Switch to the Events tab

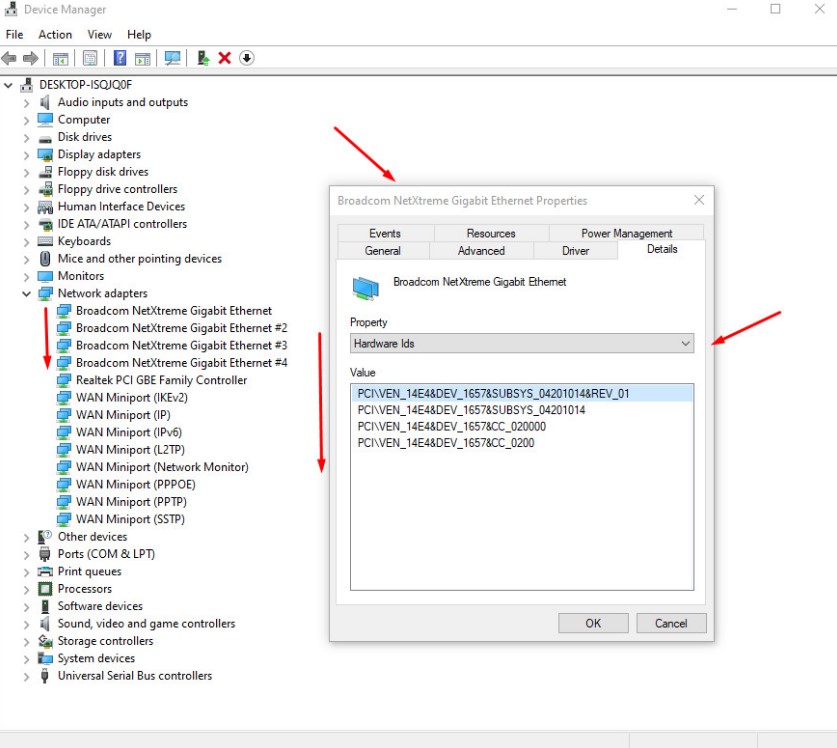(385, 233)
